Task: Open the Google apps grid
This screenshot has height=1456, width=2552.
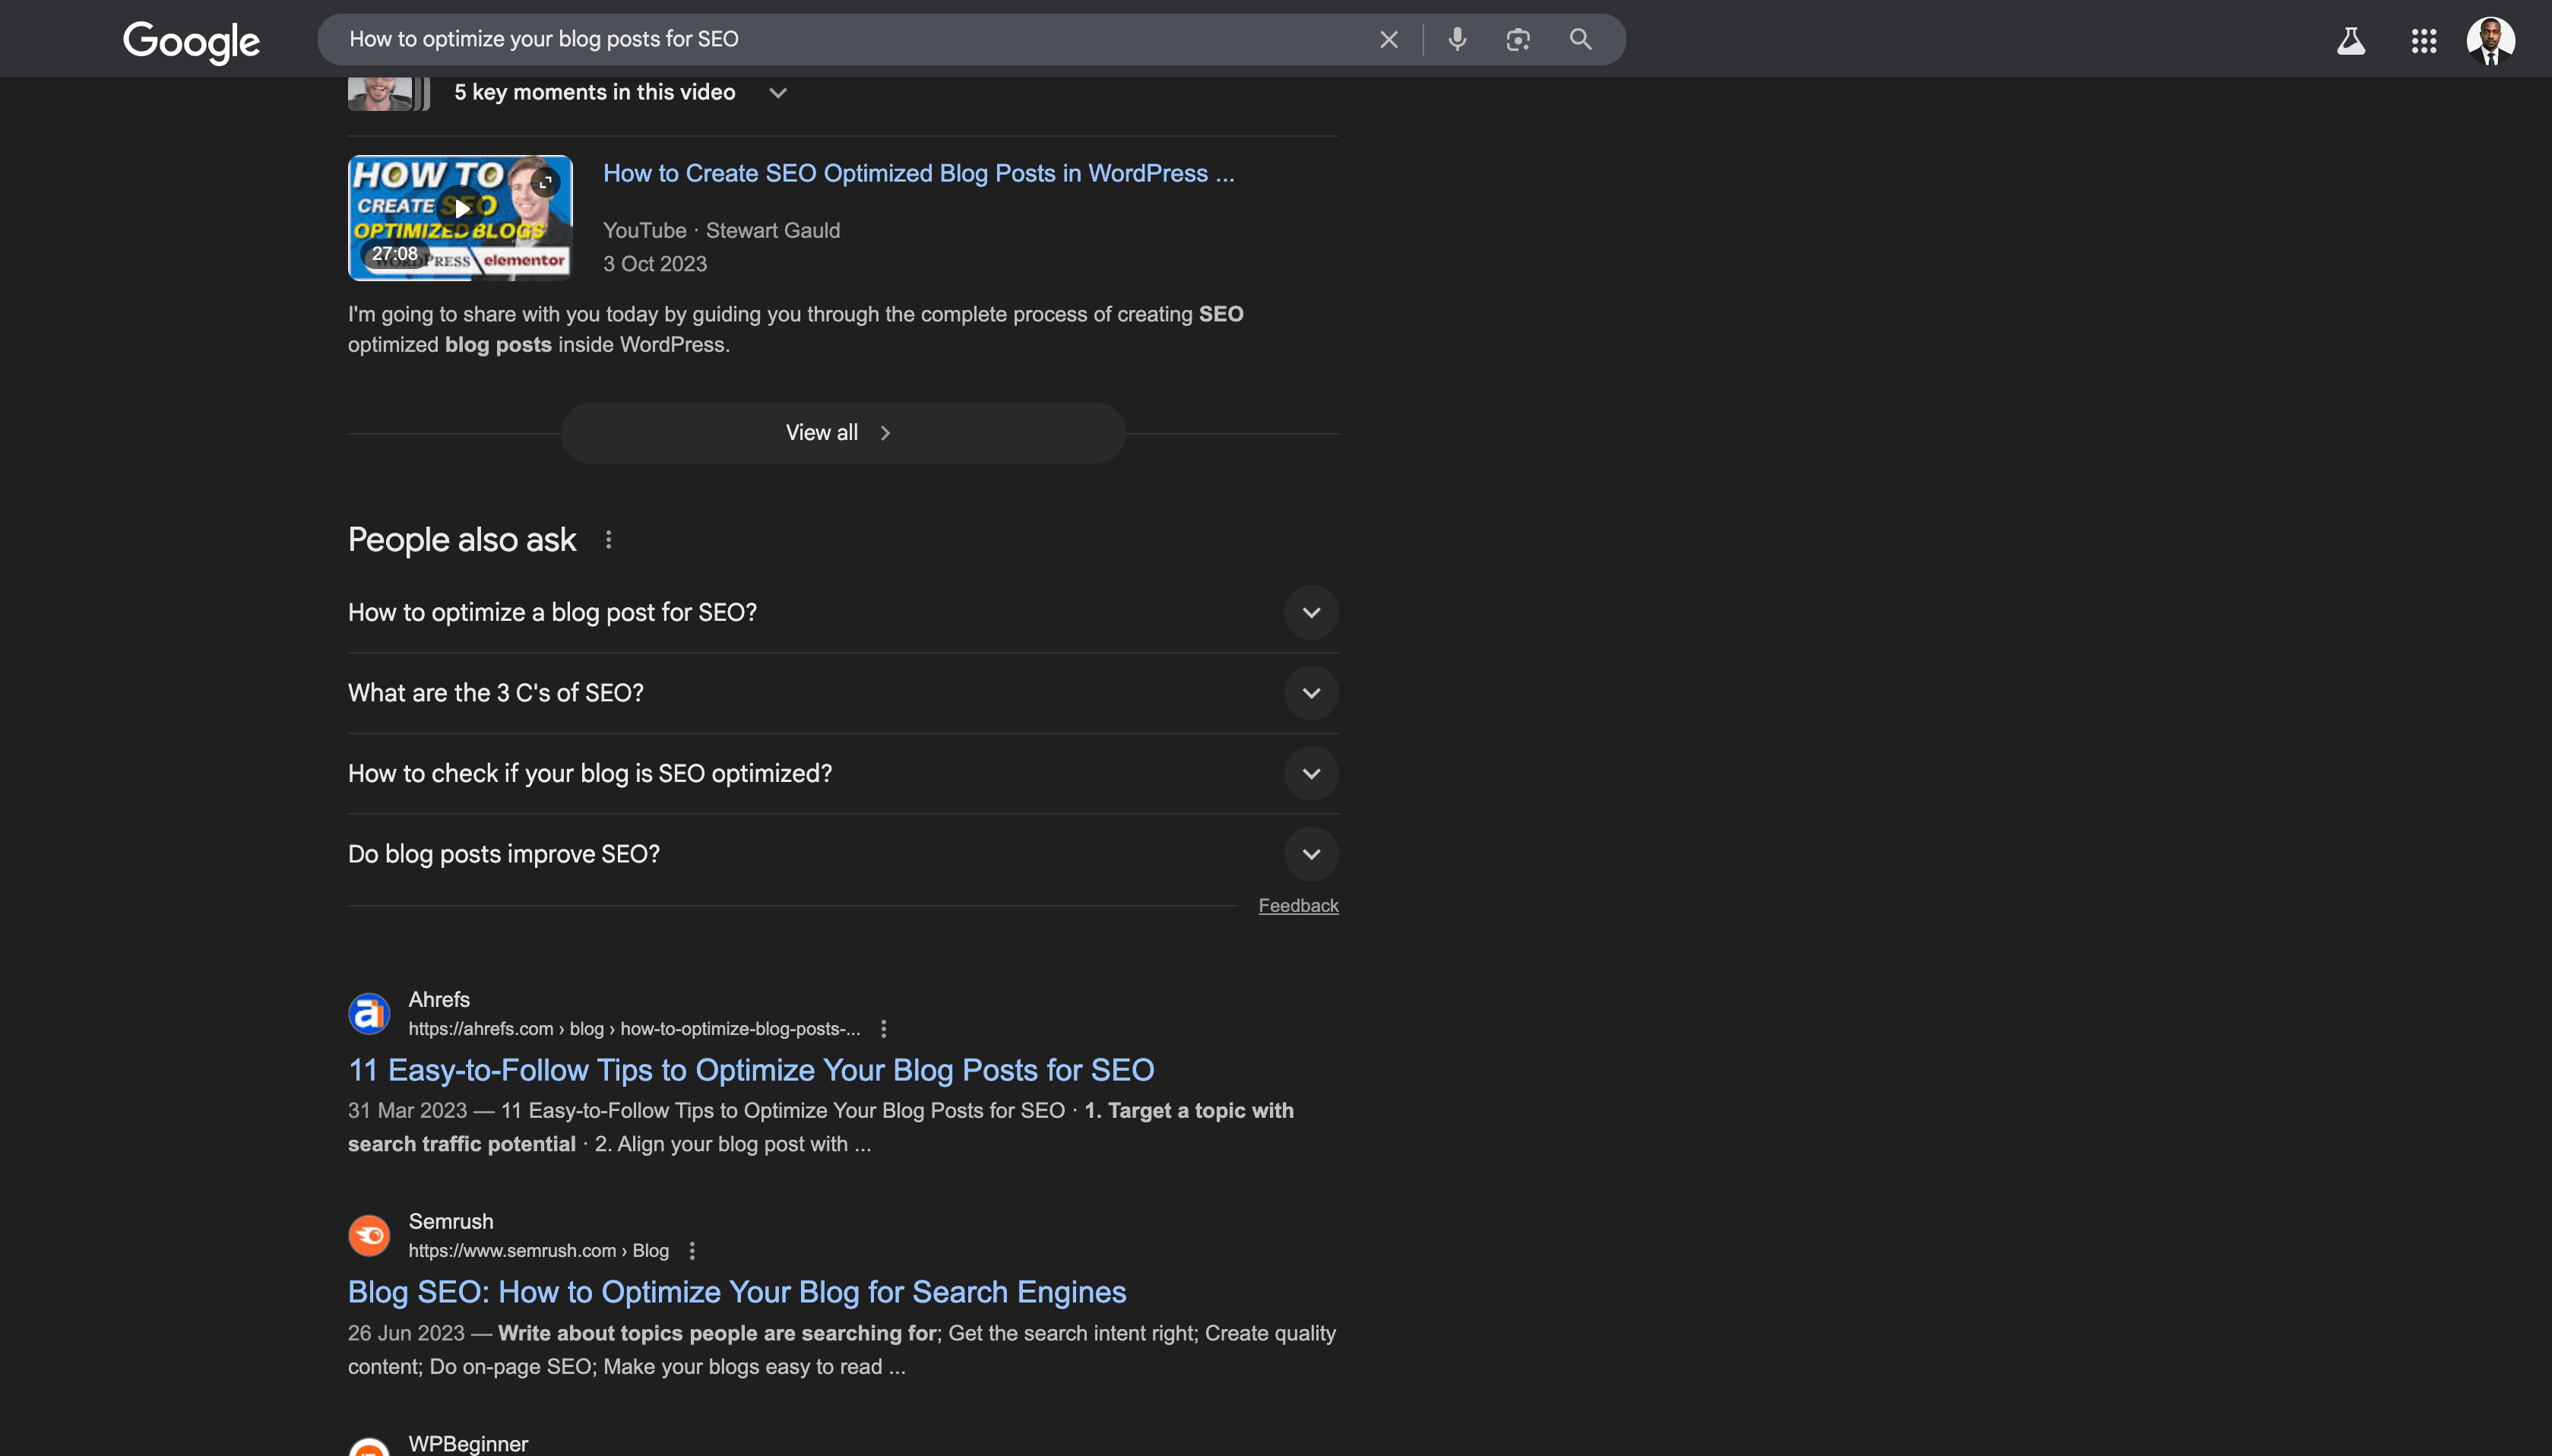Action: [2423, 41]
